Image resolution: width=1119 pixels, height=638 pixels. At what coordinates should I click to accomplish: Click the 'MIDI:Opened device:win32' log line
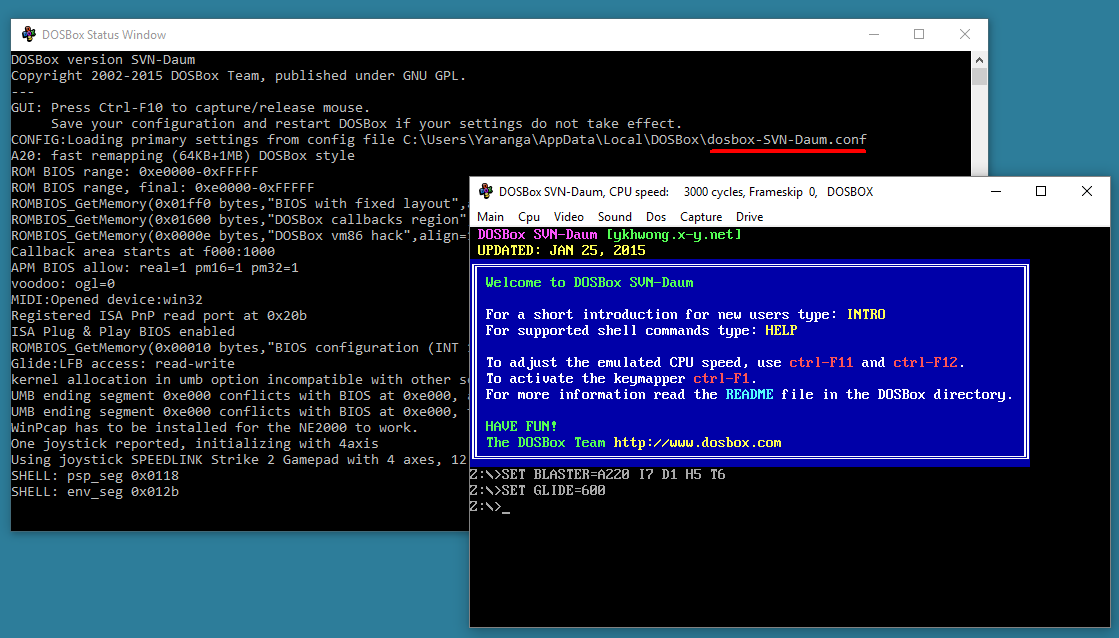(107, 300)
